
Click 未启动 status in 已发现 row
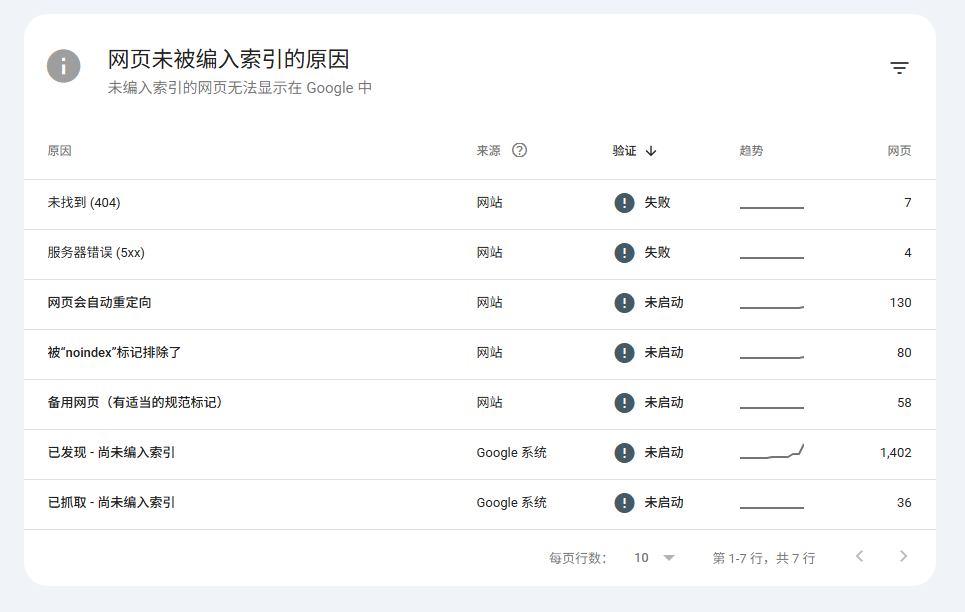click(663, 453)
